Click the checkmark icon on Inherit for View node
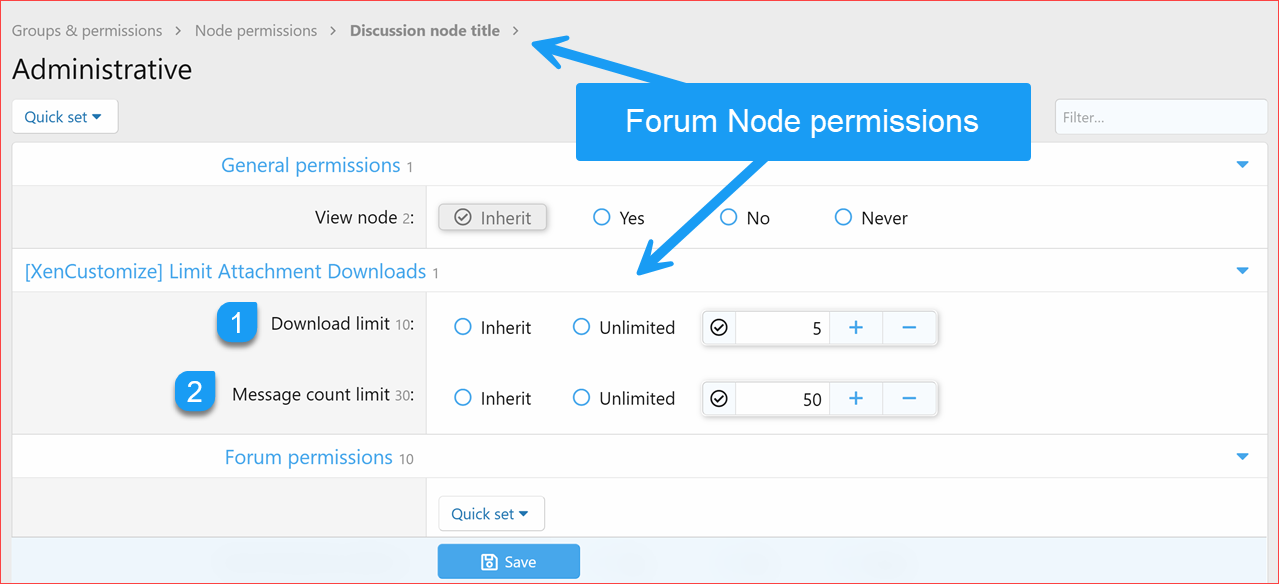1279x584 pixels. pos(461,217)
